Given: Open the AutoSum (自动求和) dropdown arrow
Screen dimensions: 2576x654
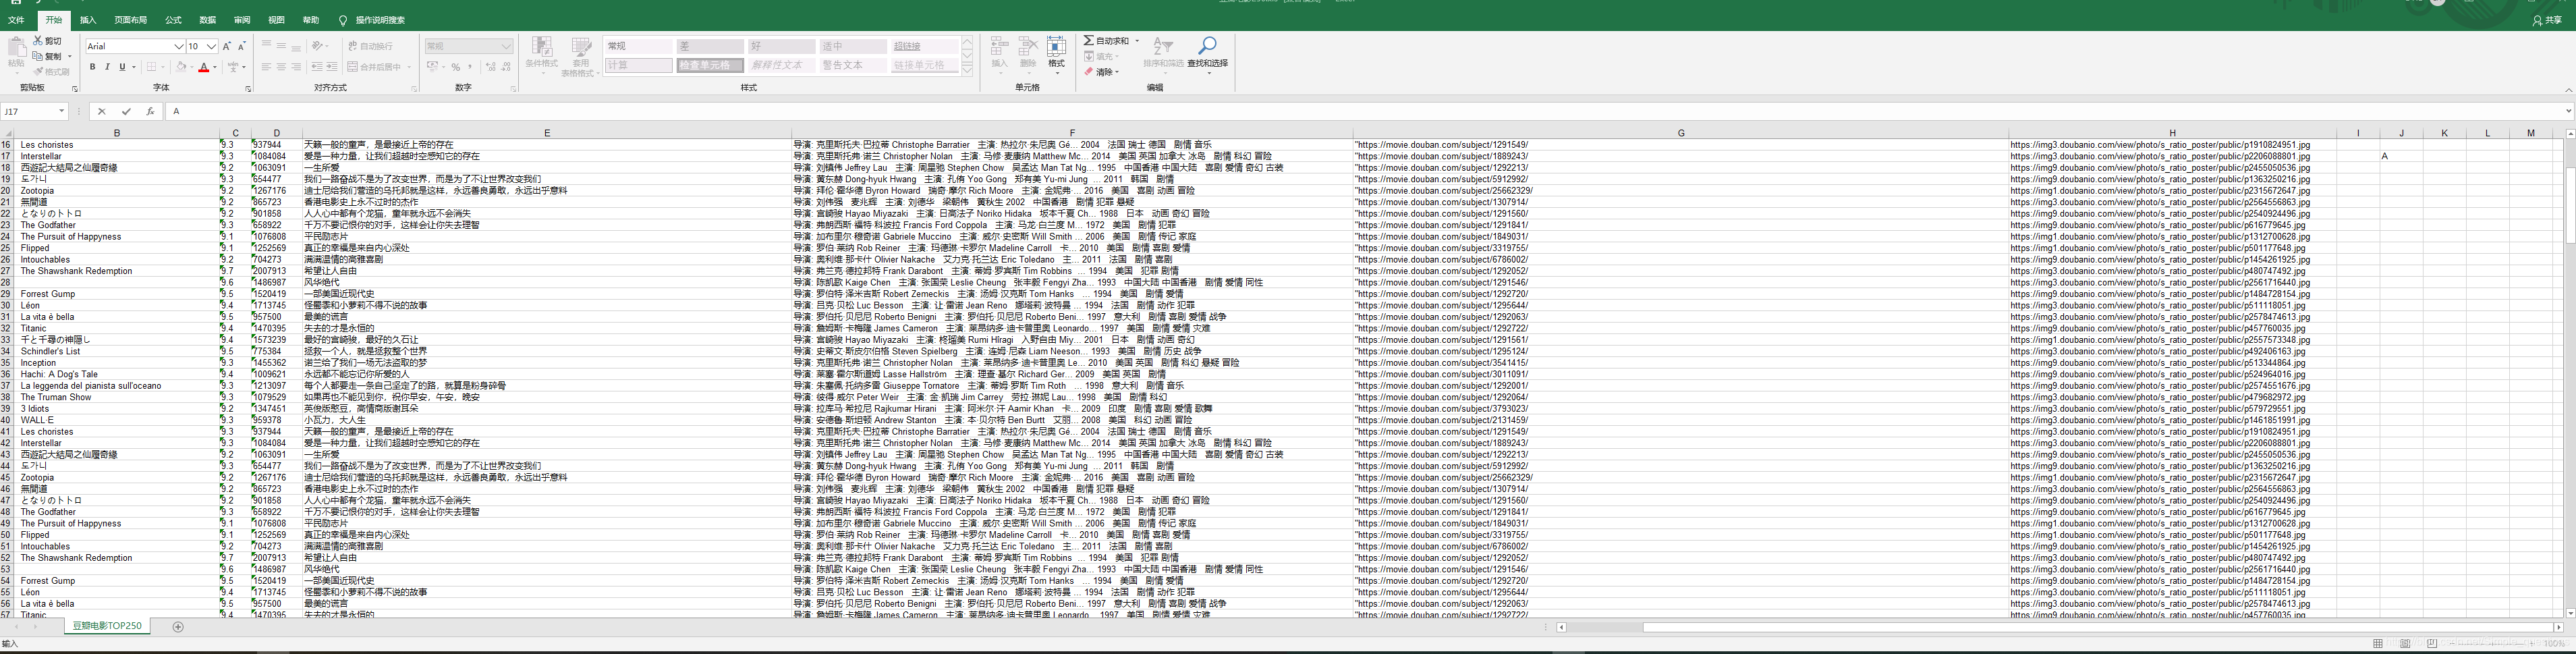Looking at the screenshot, I should [1137, 41].
